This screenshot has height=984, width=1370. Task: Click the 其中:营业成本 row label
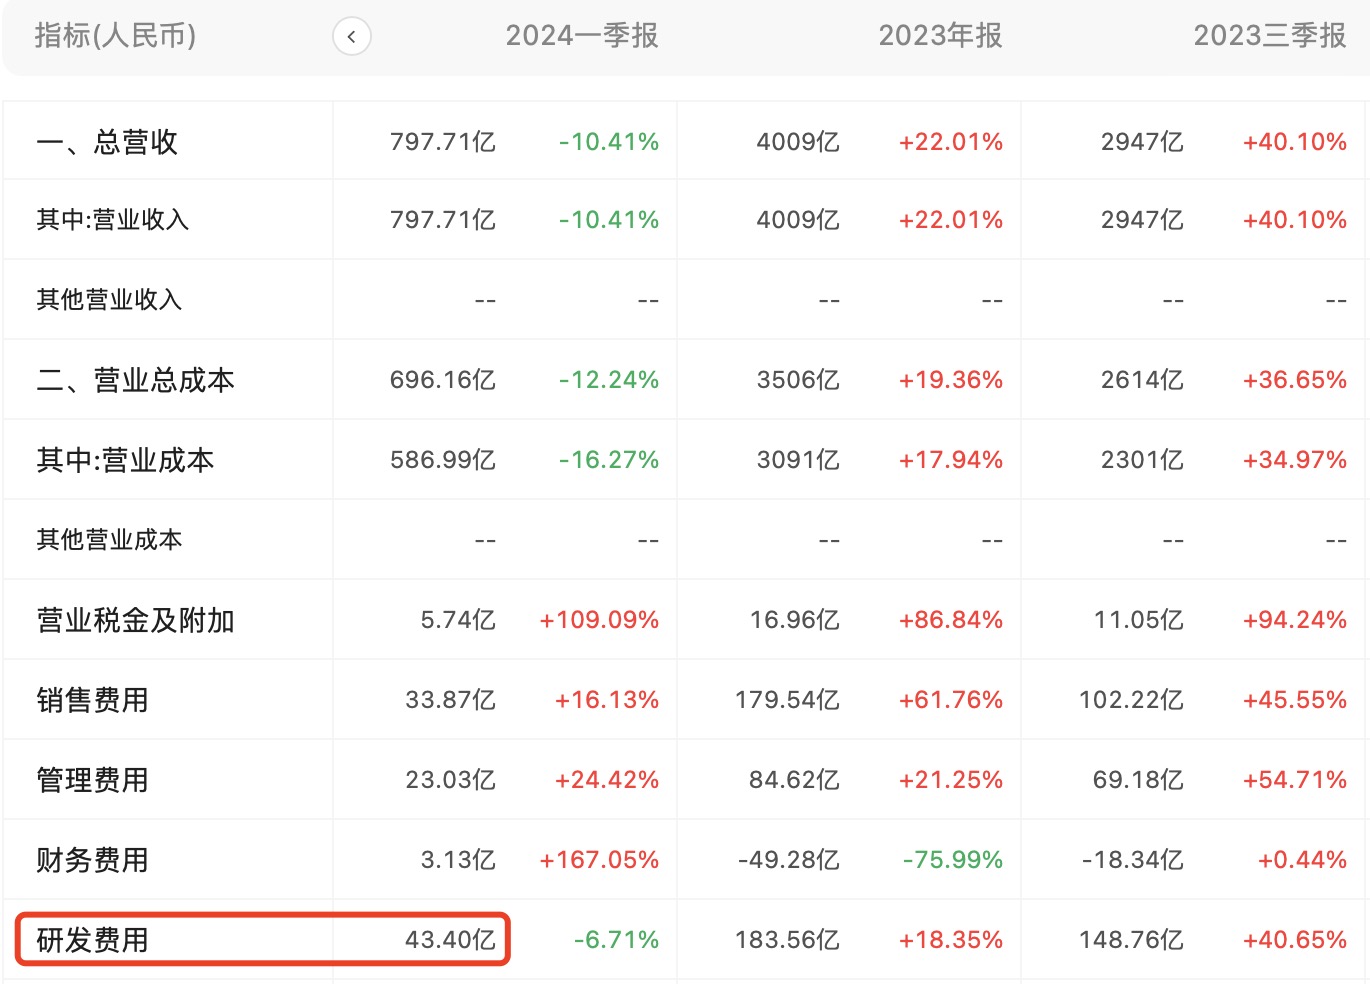pos(125,460)
